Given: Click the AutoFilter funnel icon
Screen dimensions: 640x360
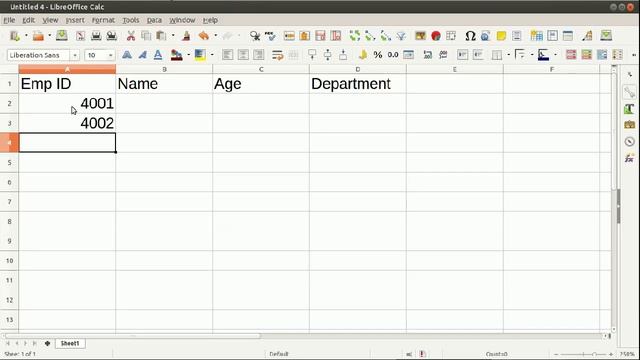Looking at the screenshot, I should point(401,36).
